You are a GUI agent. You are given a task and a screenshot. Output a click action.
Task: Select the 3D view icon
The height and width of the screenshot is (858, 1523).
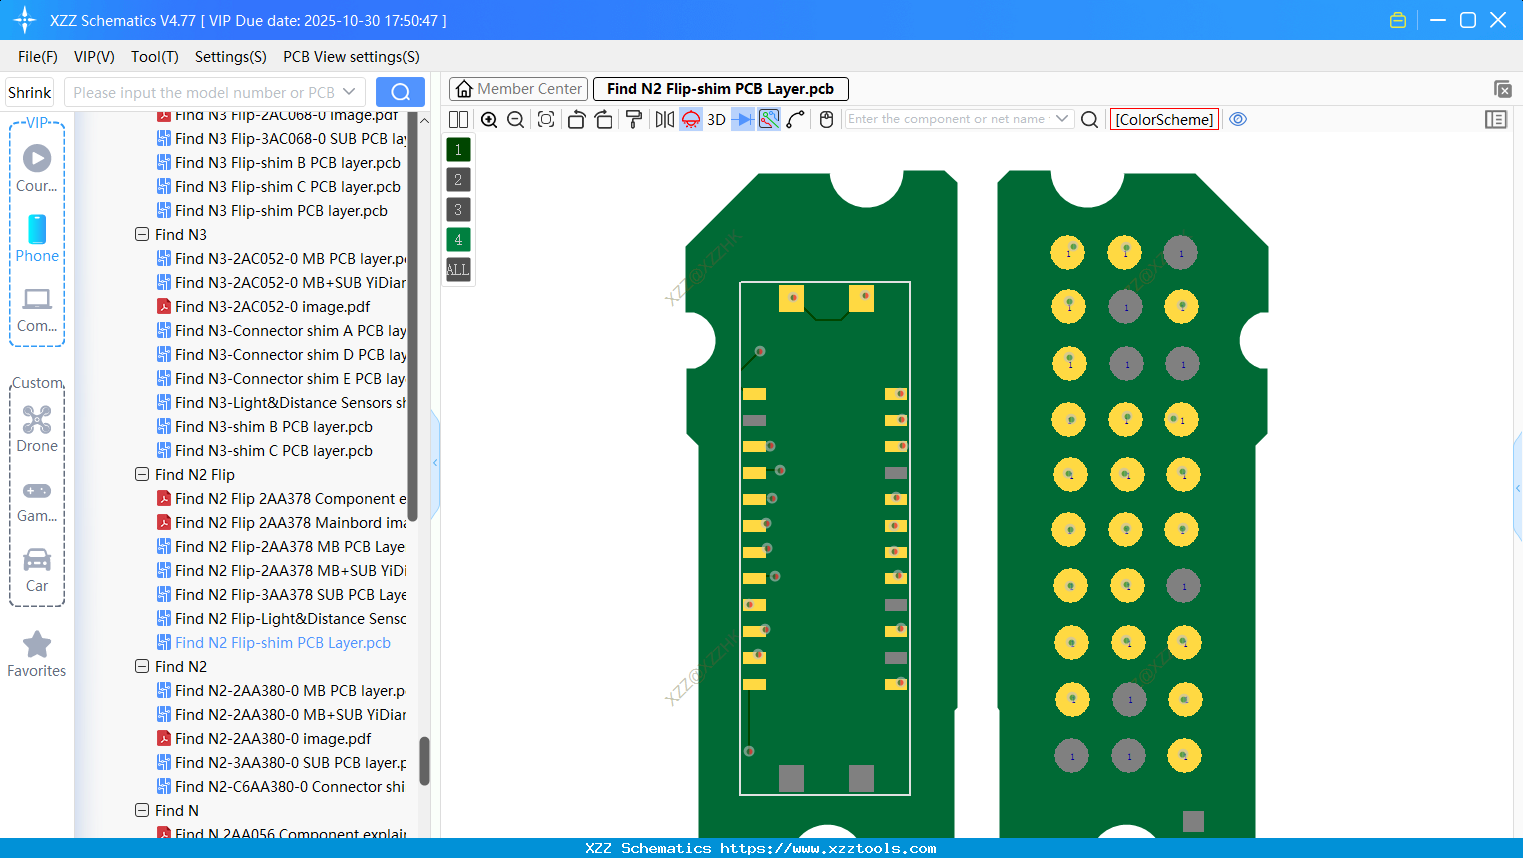click(x=715, y=119)
